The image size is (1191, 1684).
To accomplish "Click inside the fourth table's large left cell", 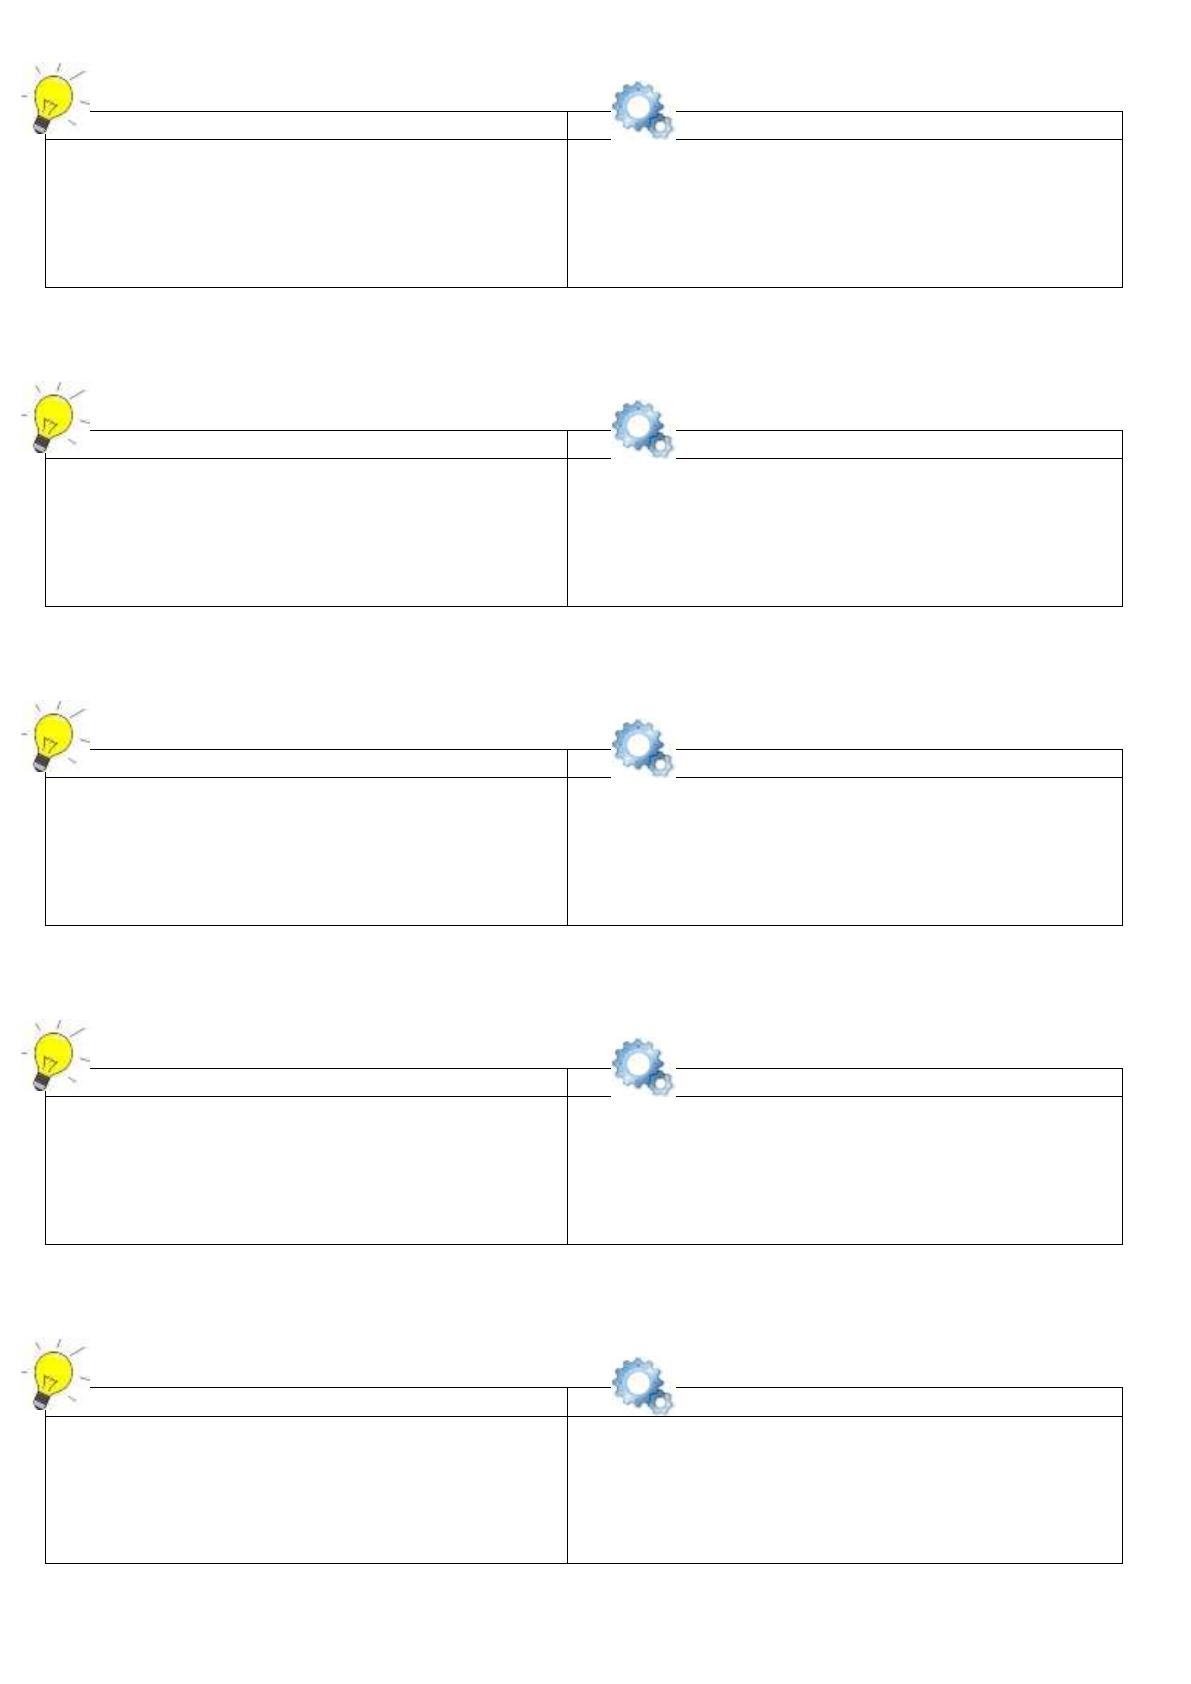I will point(306,1170).
